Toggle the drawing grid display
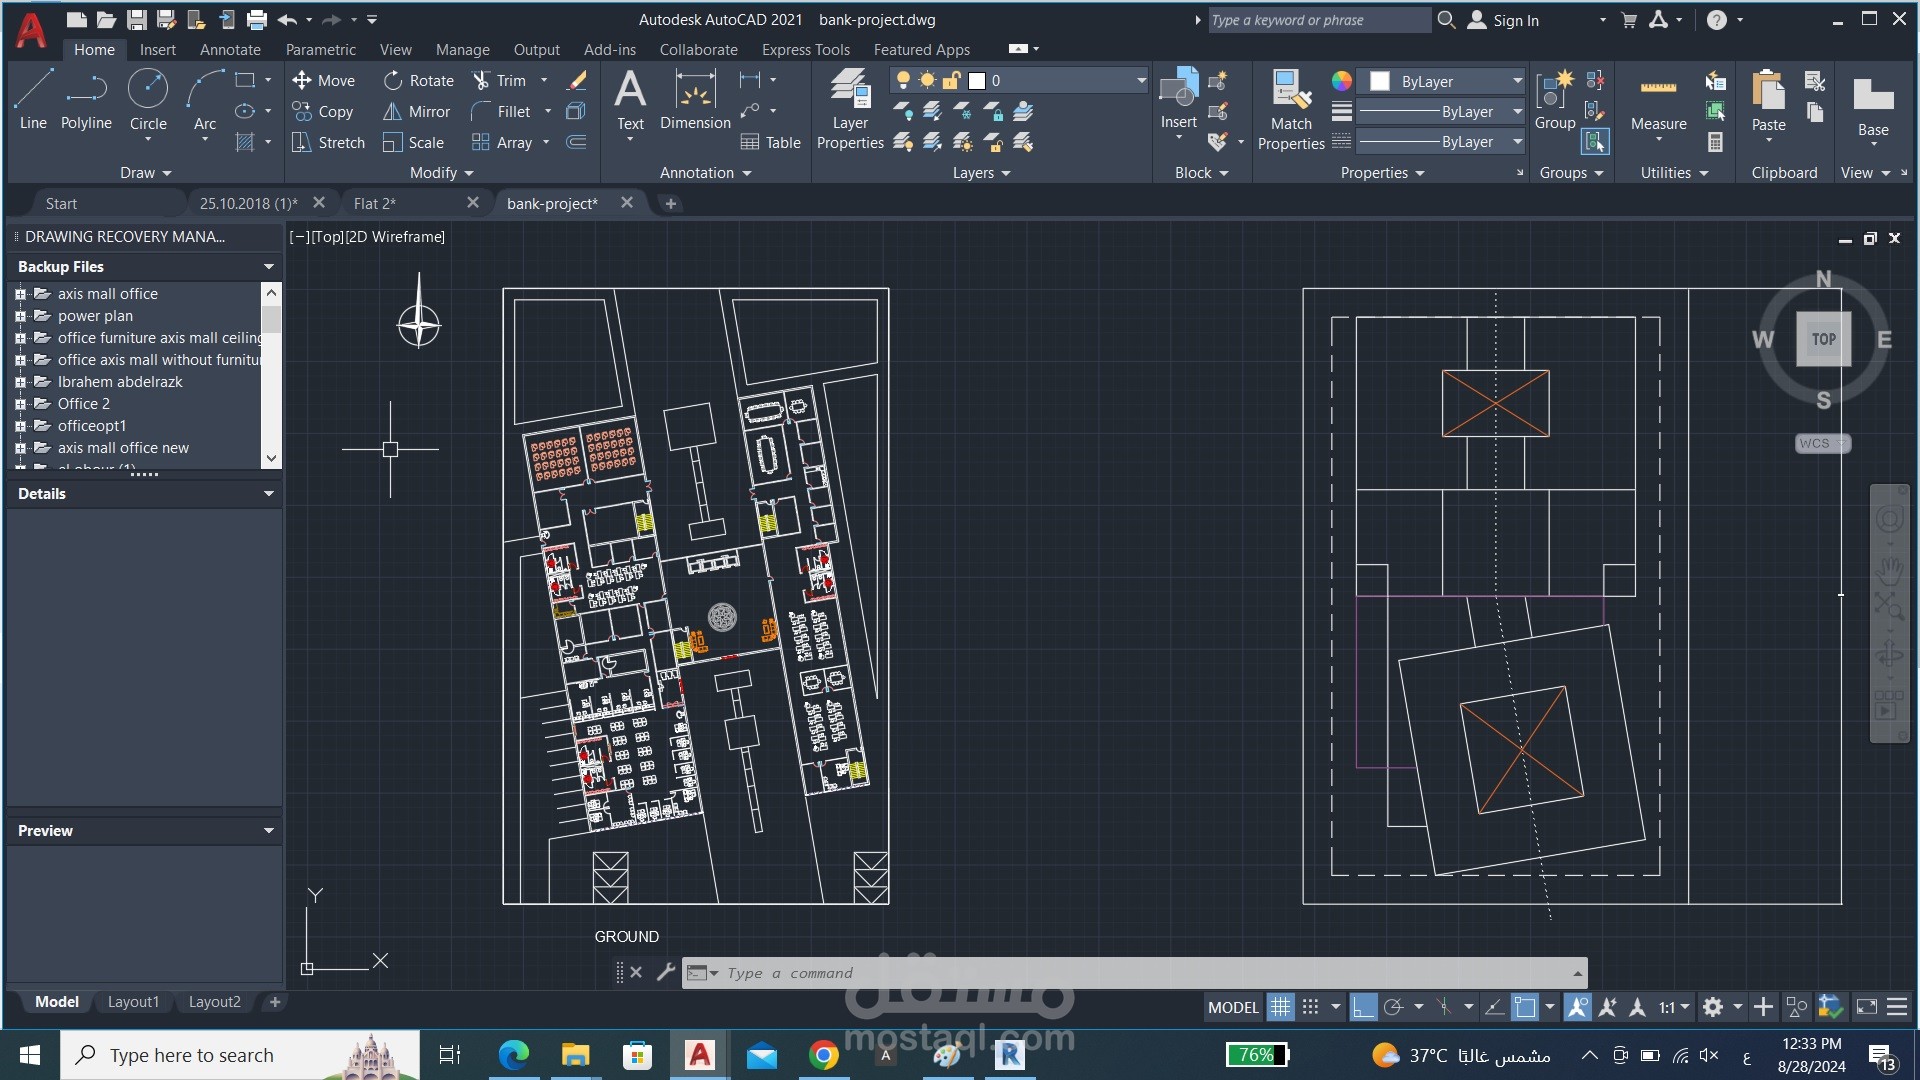Image resolution: width=1920 pixels, height=1080 pixels. pyautogui.click(x=1280, y=1007)
